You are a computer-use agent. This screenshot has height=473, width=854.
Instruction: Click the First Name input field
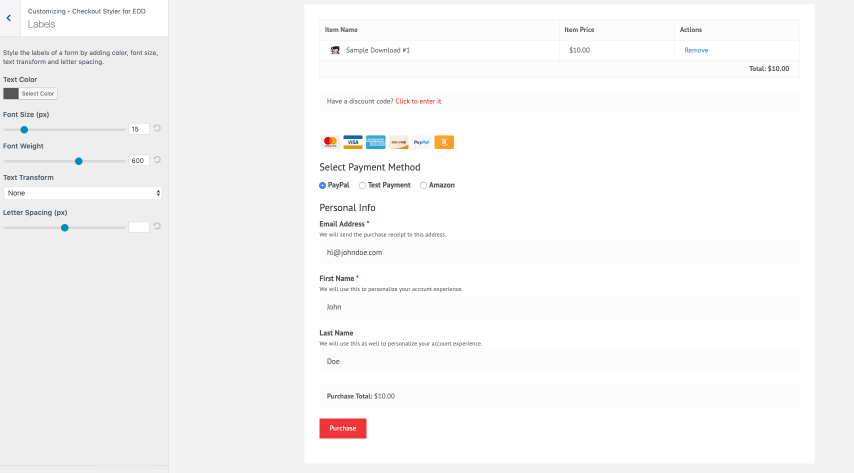[x=559, y=307]
